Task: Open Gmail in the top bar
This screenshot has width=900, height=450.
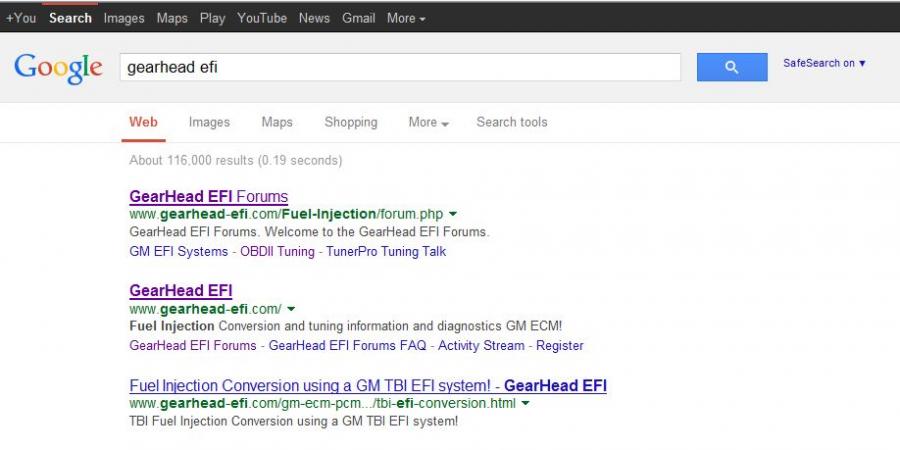Action: pyautogui.click(x=358, y=18)
